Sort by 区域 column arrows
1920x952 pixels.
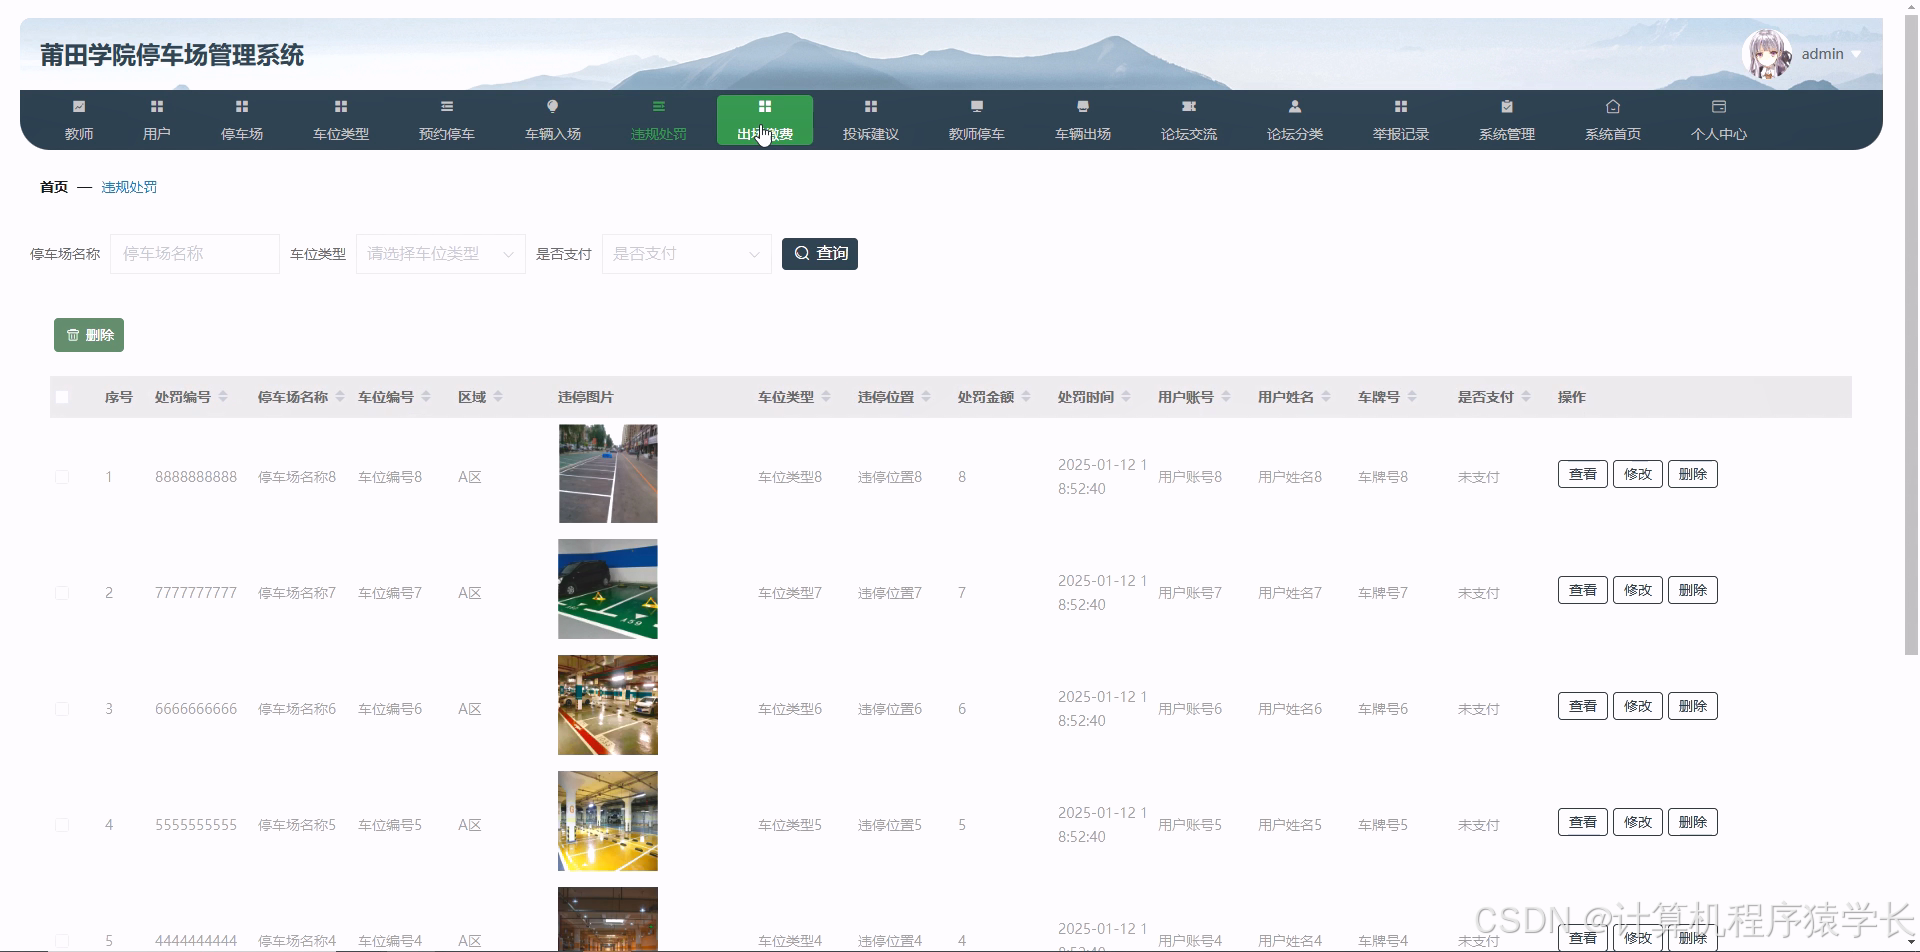498,397
